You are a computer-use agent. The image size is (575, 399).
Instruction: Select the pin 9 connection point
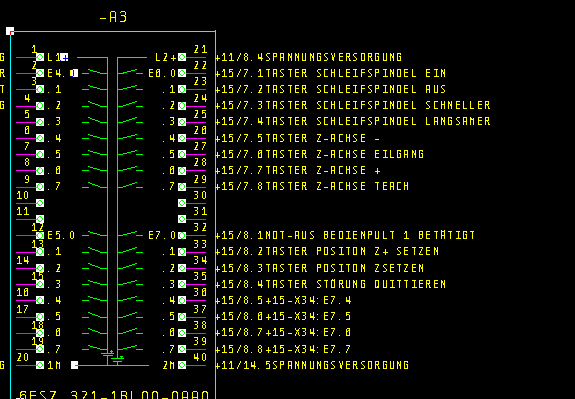click(40, 187)
